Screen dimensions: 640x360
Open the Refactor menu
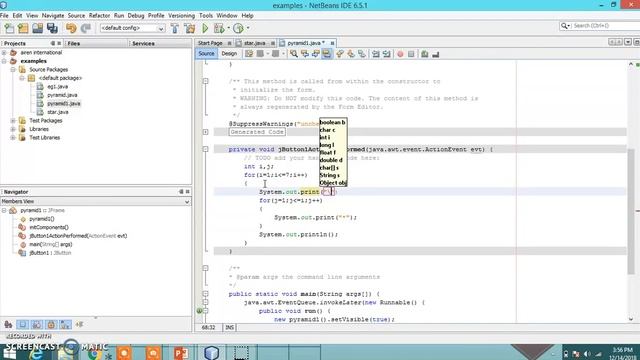tap(99, 16)
